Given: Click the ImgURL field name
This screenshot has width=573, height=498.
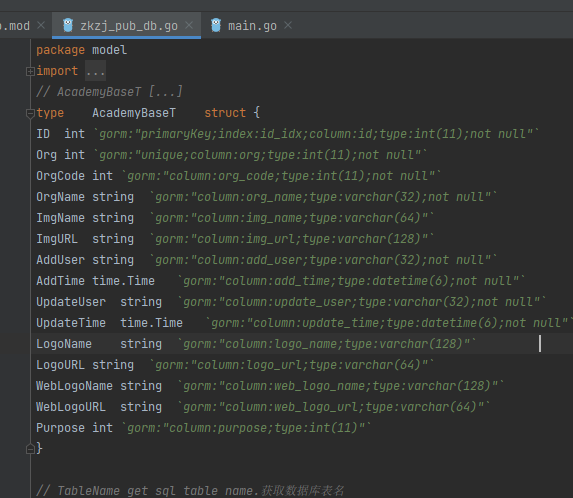Looking at the screenshot, I should click(57, 239).
